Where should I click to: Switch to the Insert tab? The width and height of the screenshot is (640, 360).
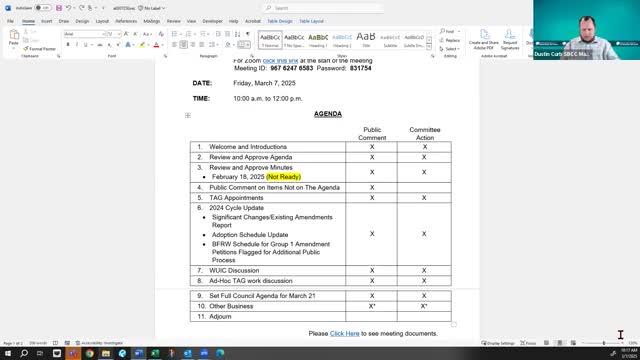coord(47,21)
